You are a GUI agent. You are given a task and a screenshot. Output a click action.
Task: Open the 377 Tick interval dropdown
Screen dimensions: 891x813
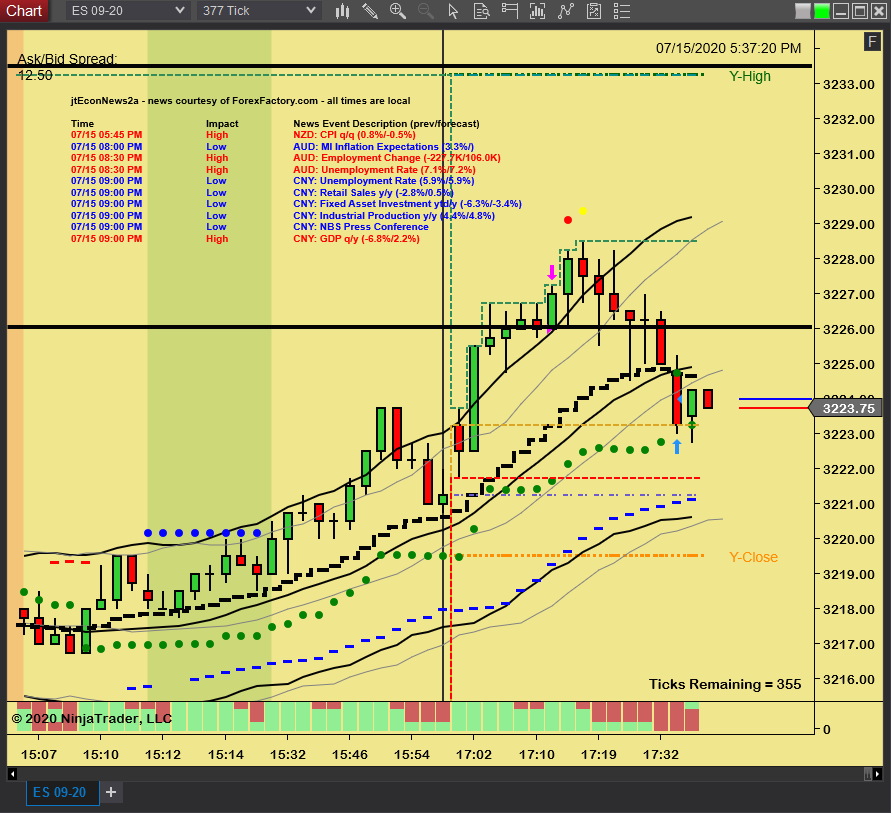point(259,11)
